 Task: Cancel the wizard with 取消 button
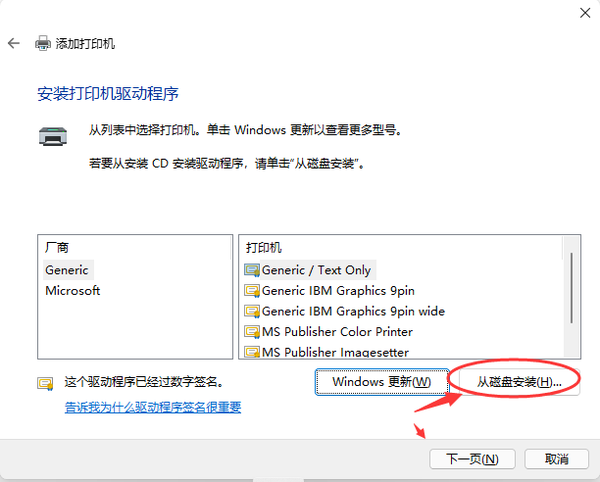coord(556,459)
